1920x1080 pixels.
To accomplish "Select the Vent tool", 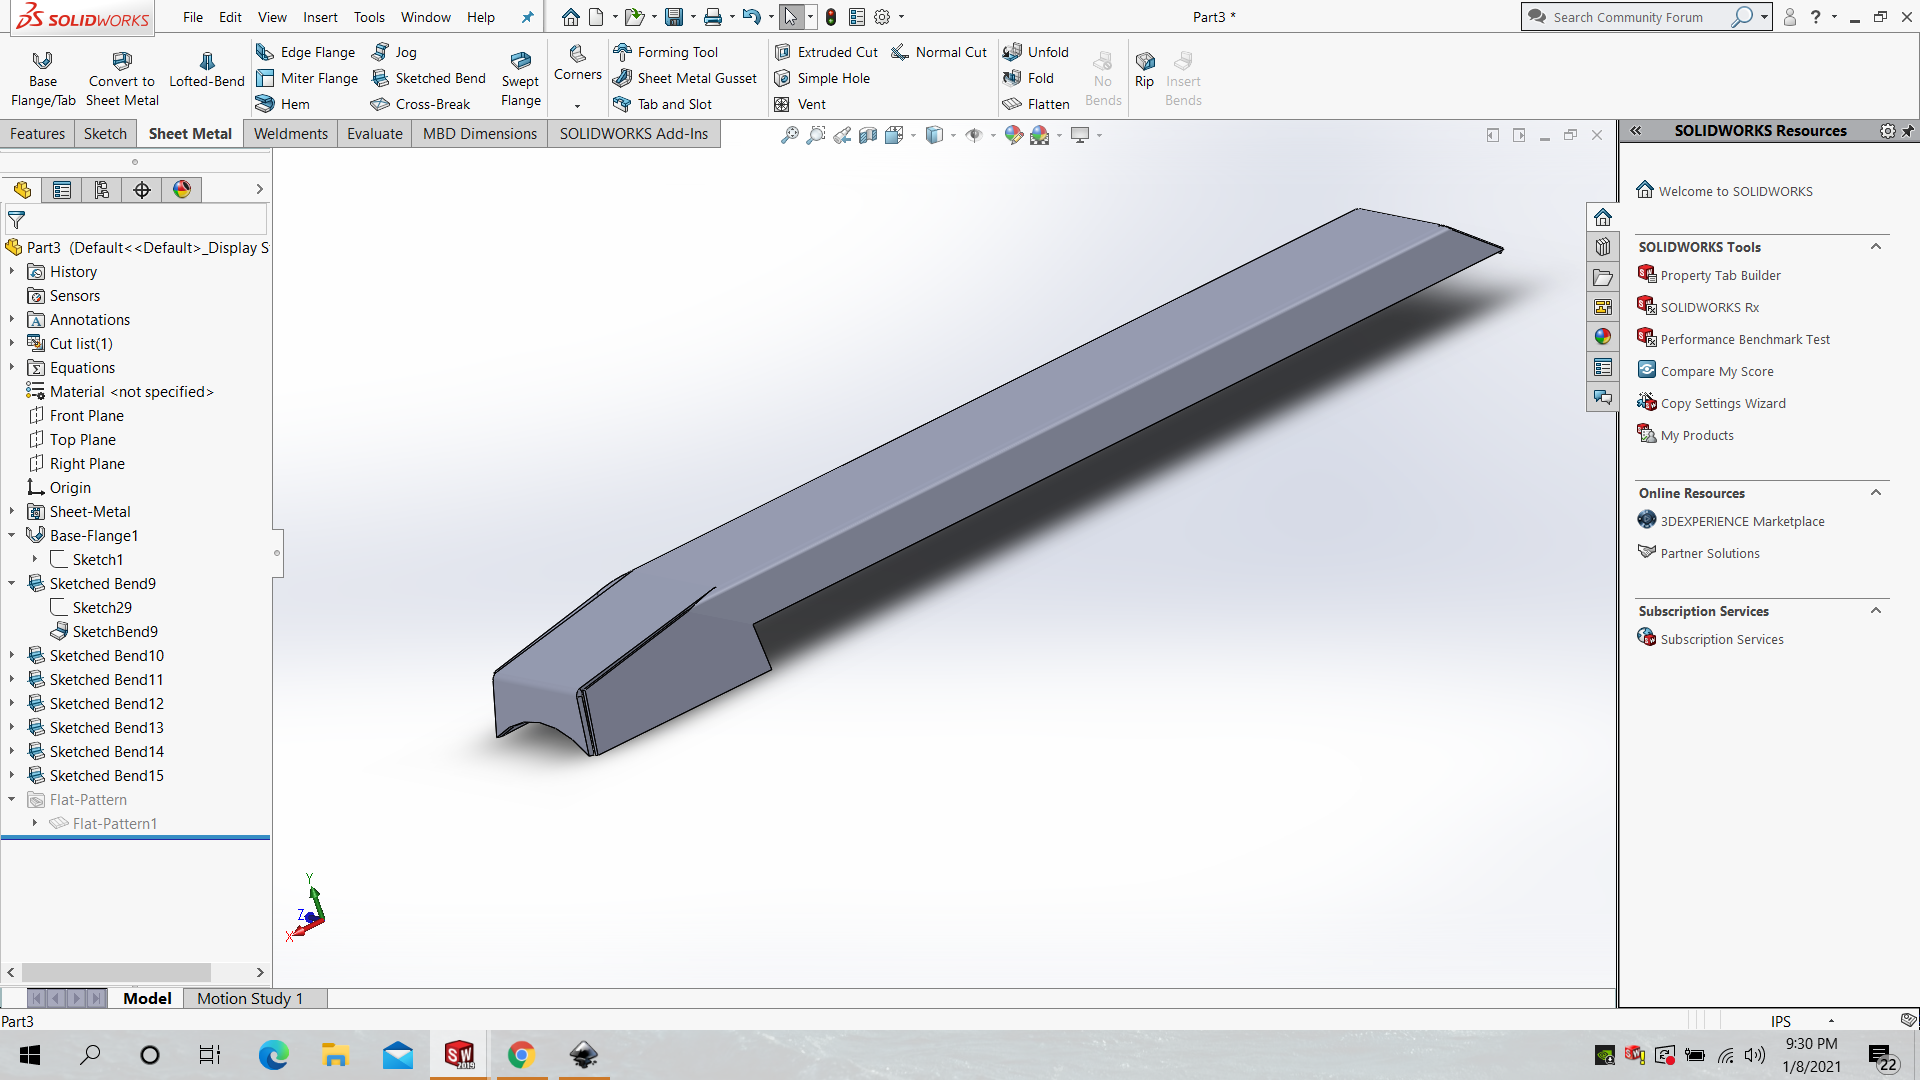I will [800, 104].
